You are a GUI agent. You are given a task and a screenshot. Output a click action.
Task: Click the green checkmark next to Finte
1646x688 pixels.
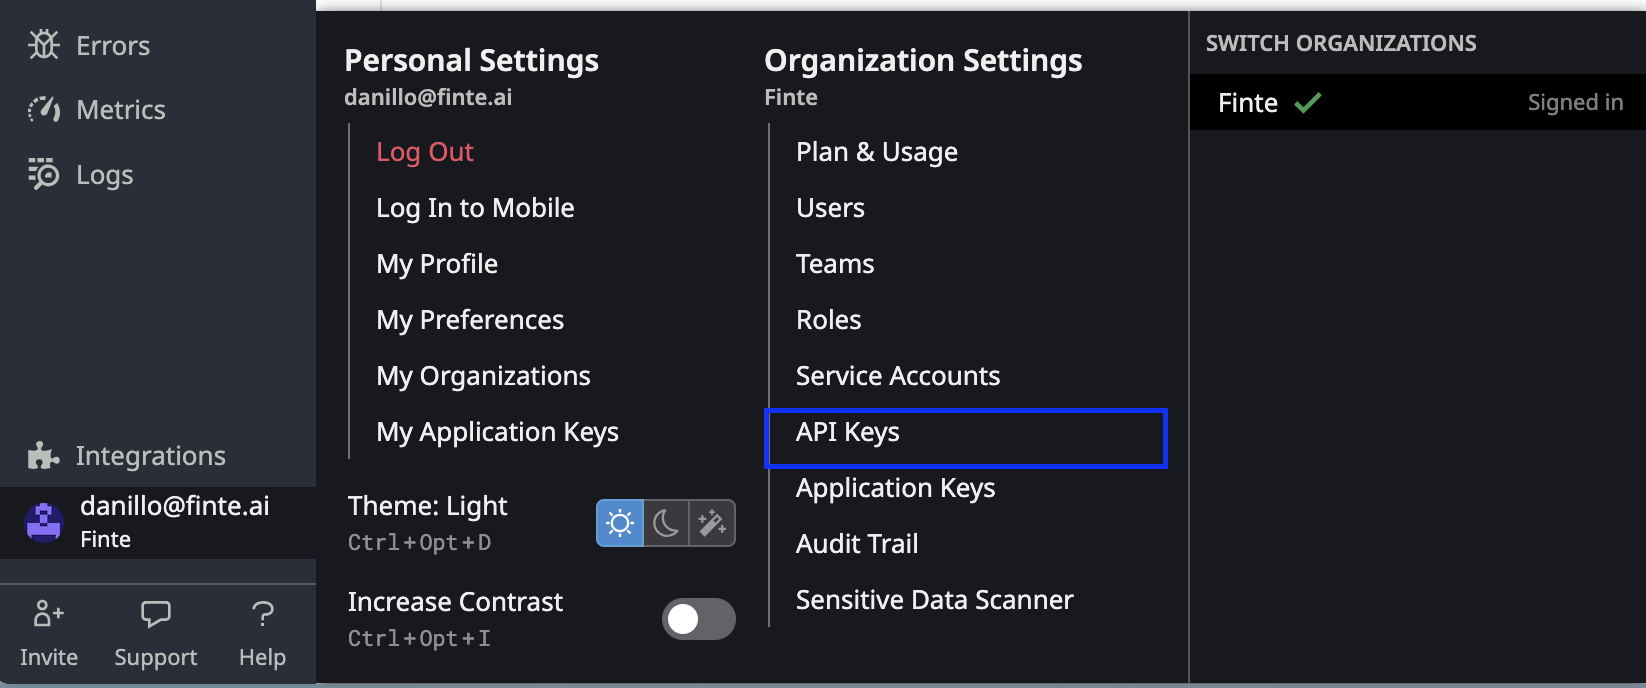[x=1308, y=102]
